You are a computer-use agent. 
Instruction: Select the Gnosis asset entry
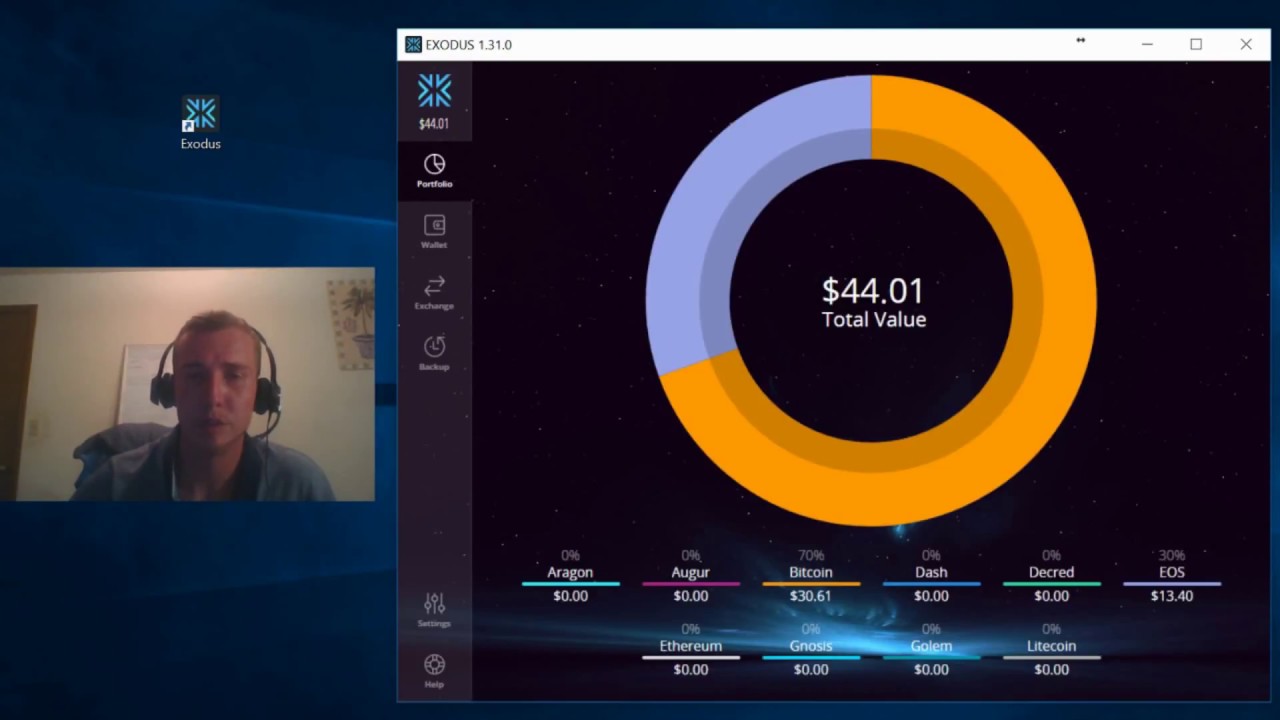coord(811,650)
